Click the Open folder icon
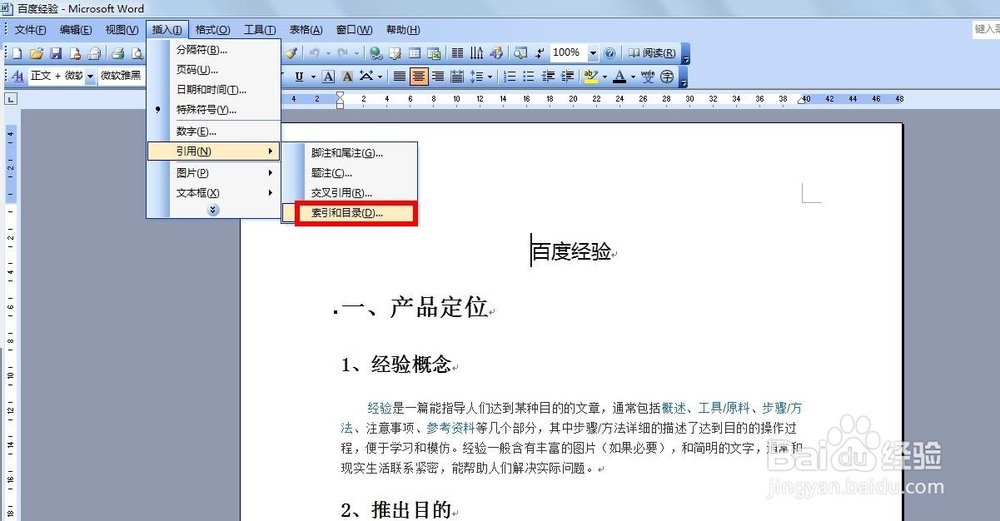This screenshot has width=1000, height=521. (36, 54)
